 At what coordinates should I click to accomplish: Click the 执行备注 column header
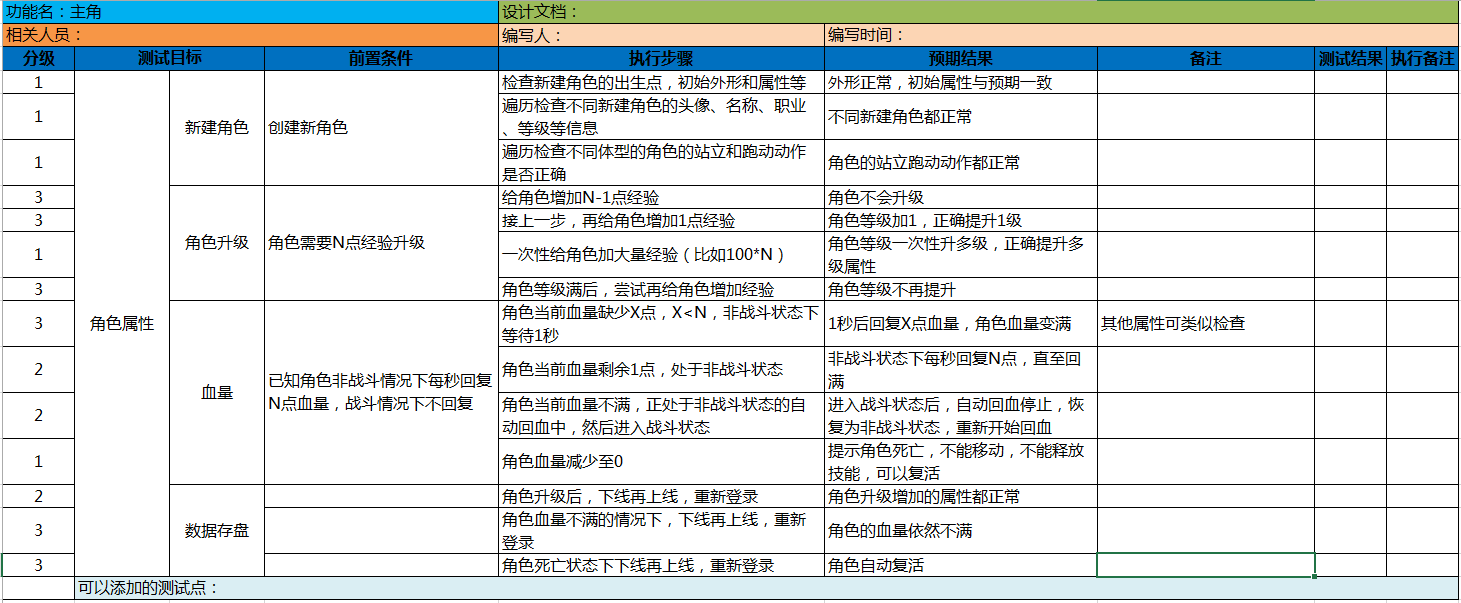click(x=1422, y=58)
